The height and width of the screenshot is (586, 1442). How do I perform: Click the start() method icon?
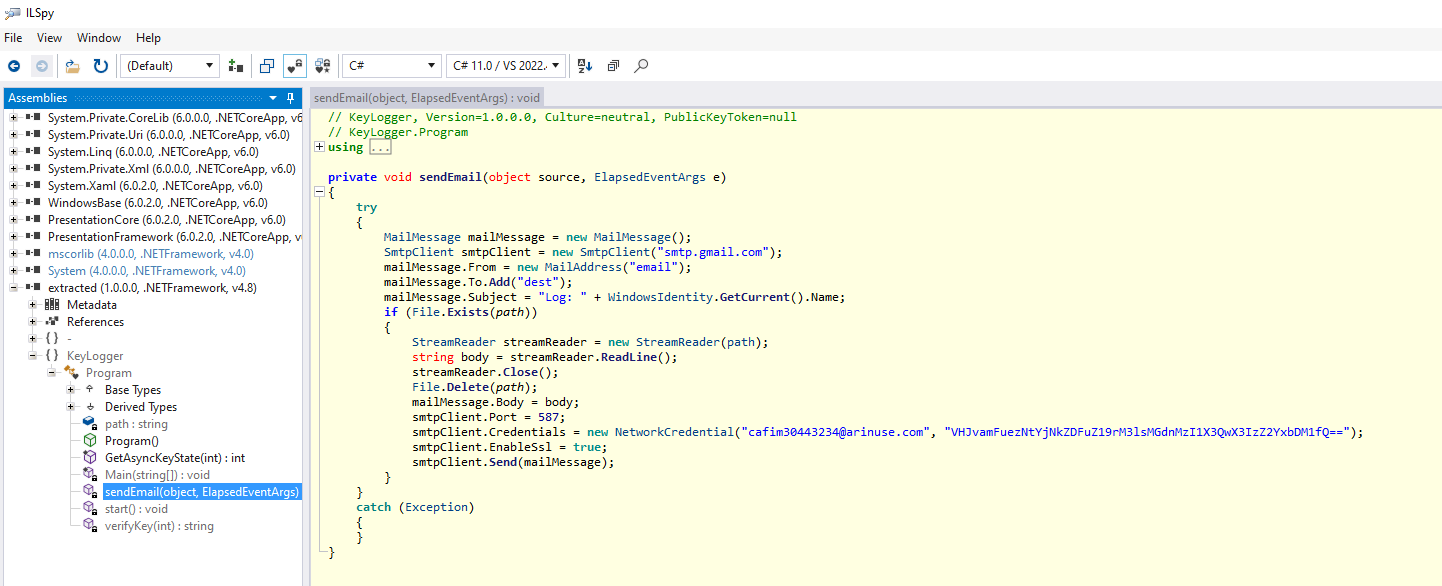90,509
